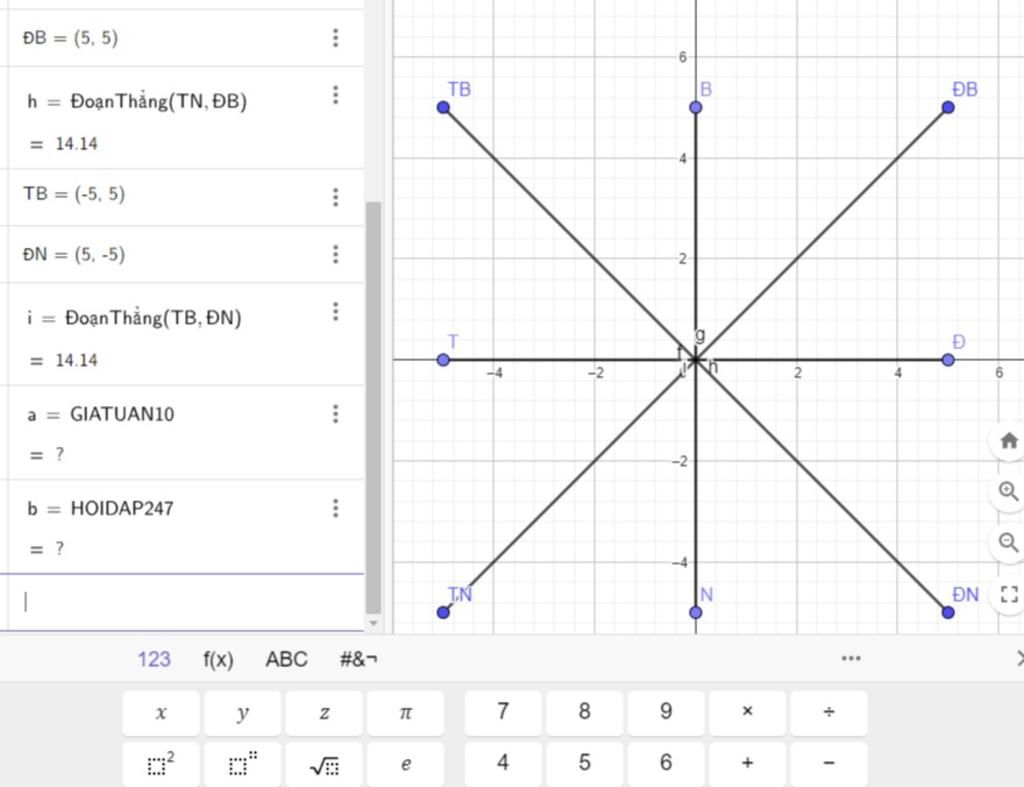The height and width of the screenshot is (787, 1024).
Task: Tap the 6 key
Action: (666, 763)
